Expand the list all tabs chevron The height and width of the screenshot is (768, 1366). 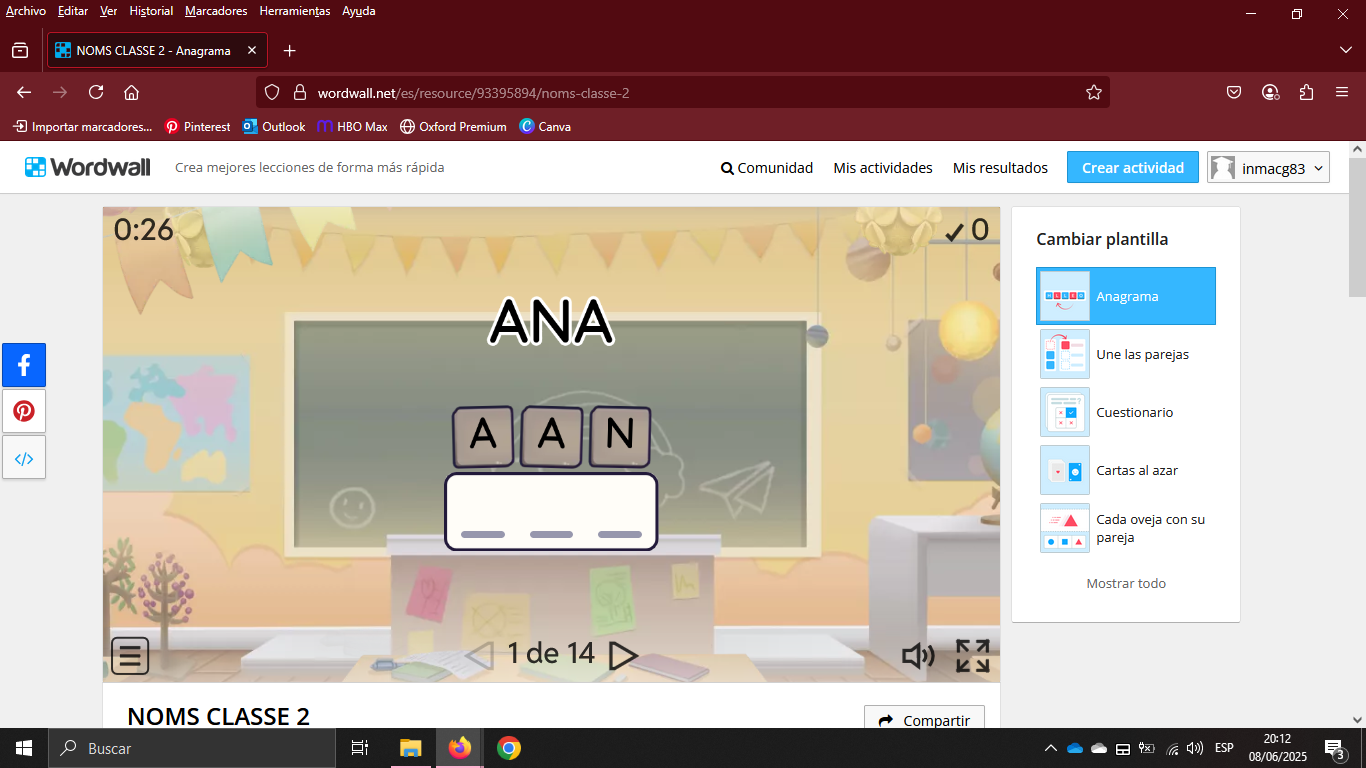[1345, 50]
